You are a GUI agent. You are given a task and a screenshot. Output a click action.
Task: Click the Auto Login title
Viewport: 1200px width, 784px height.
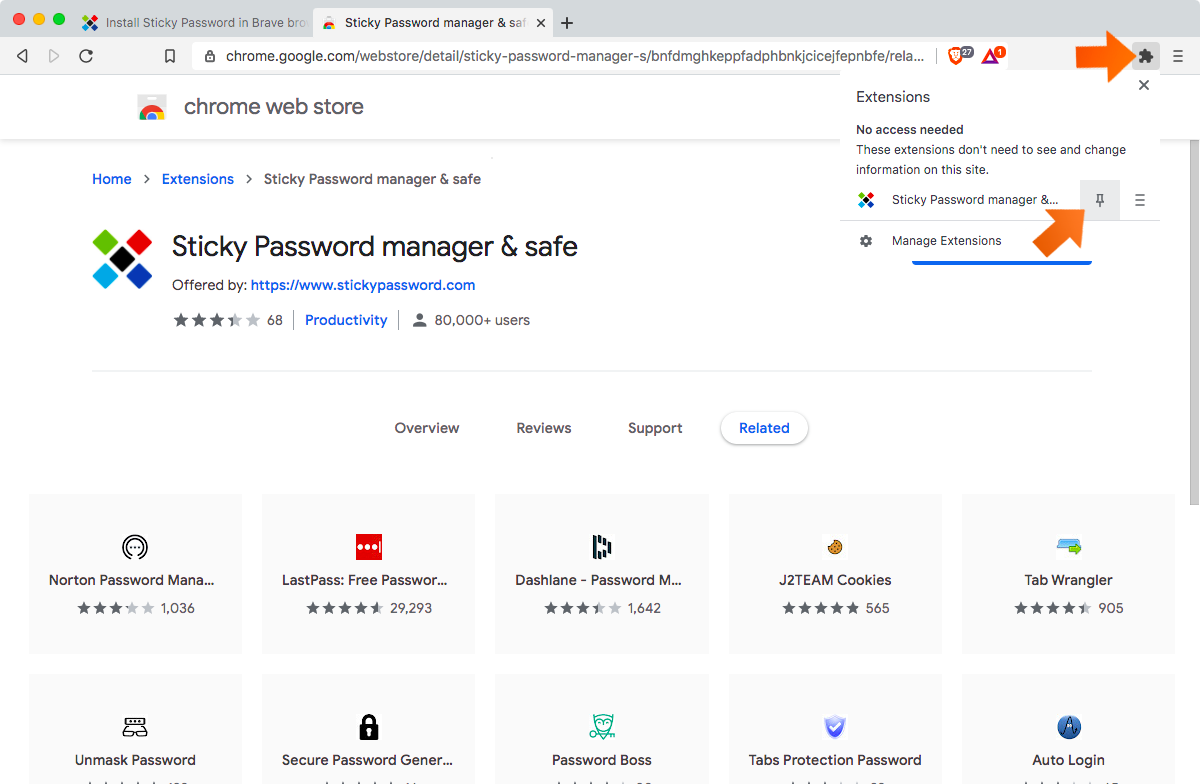click(1068, 760)
